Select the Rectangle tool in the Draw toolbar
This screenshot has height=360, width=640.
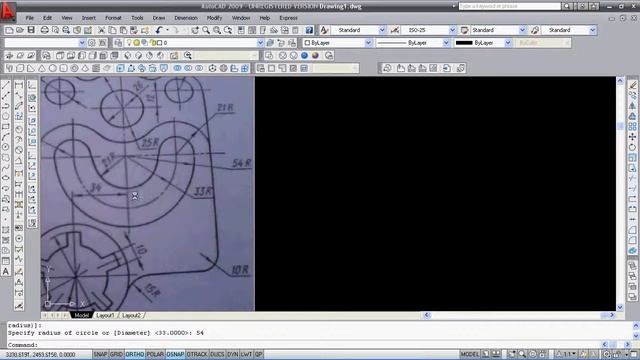[6, 126]
